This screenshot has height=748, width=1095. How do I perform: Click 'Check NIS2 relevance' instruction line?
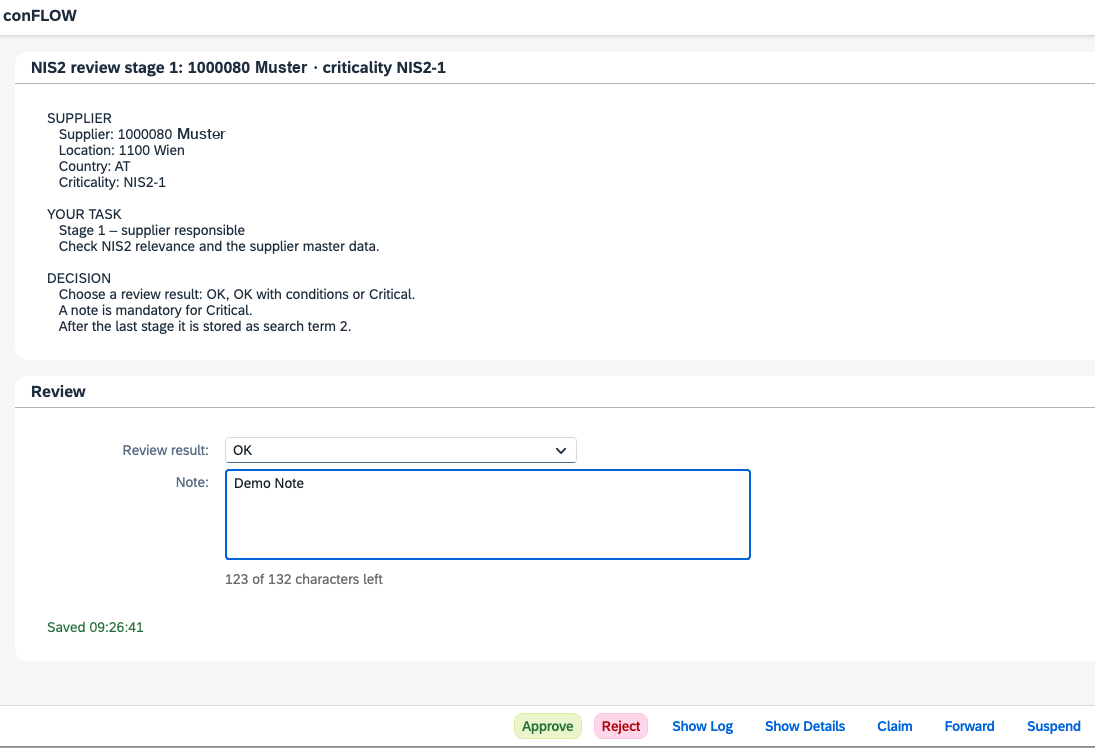pyautogui.click(x=219, y=247)
